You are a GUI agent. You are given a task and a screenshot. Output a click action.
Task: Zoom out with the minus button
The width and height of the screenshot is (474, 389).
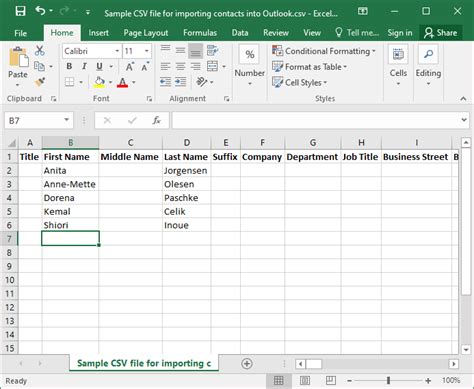tap(349, 381)
